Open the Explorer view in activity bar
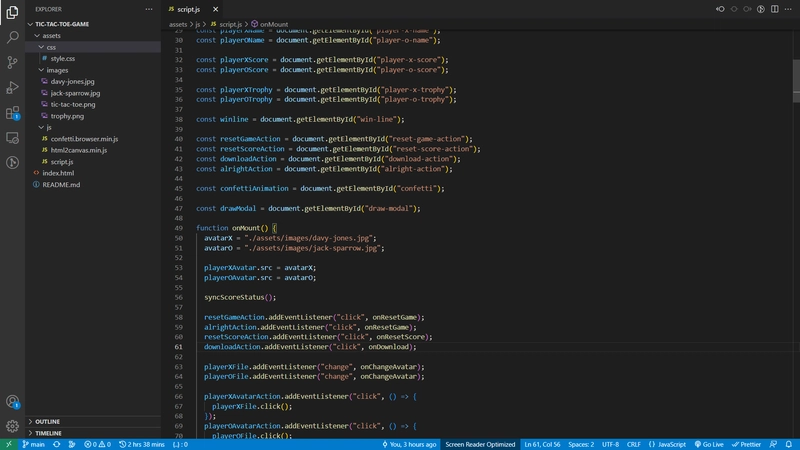 12,12
